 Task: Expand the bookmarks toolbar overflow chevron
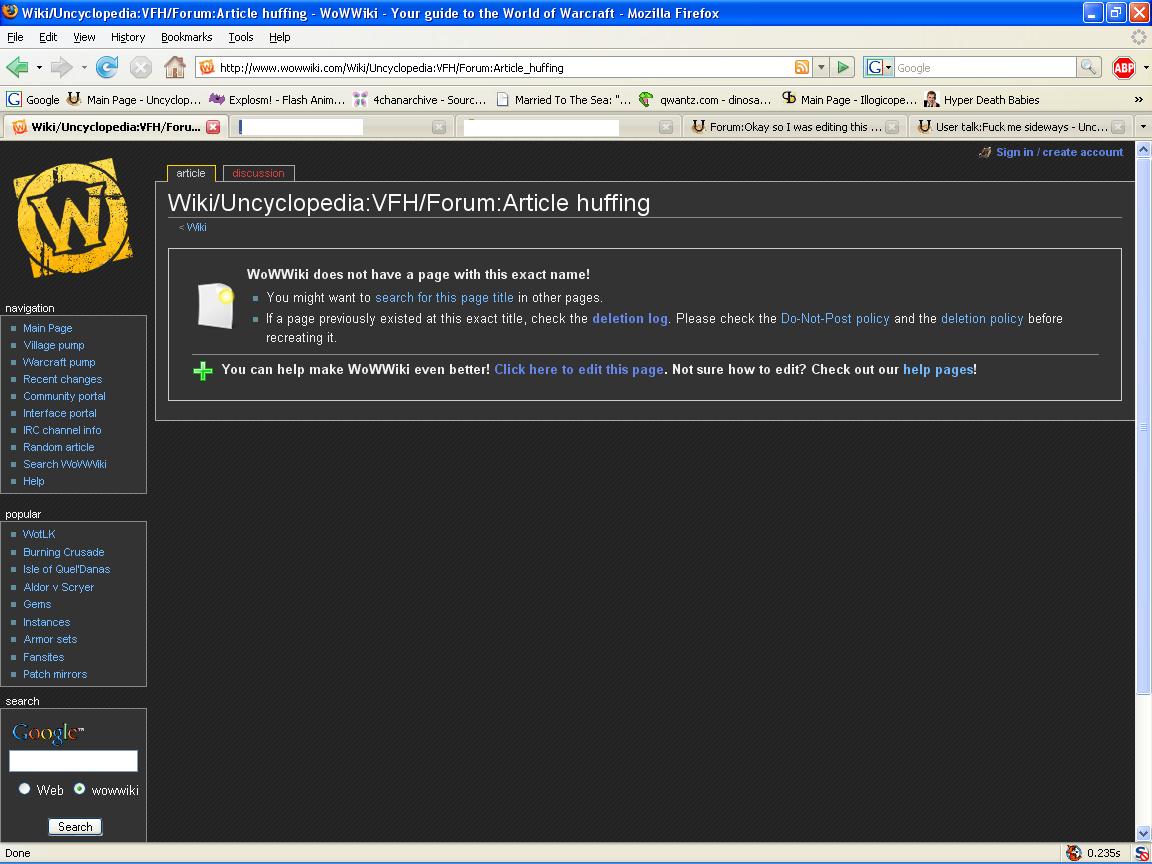1138,99
